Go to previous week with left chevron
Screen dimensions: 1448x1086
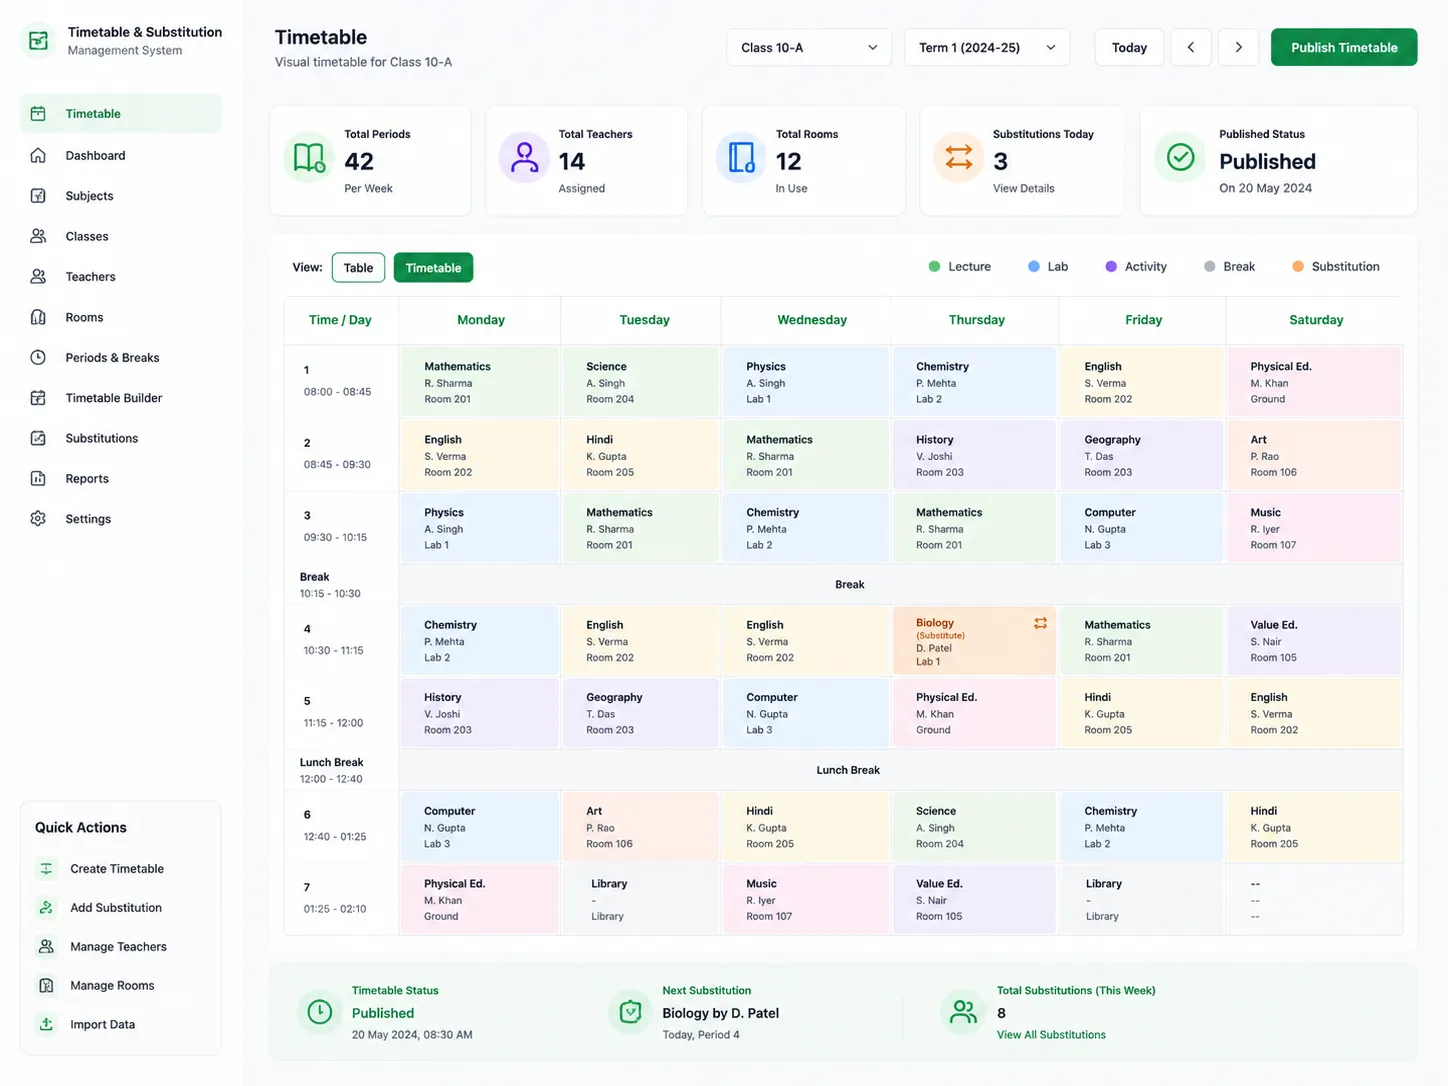(1190, 48)
